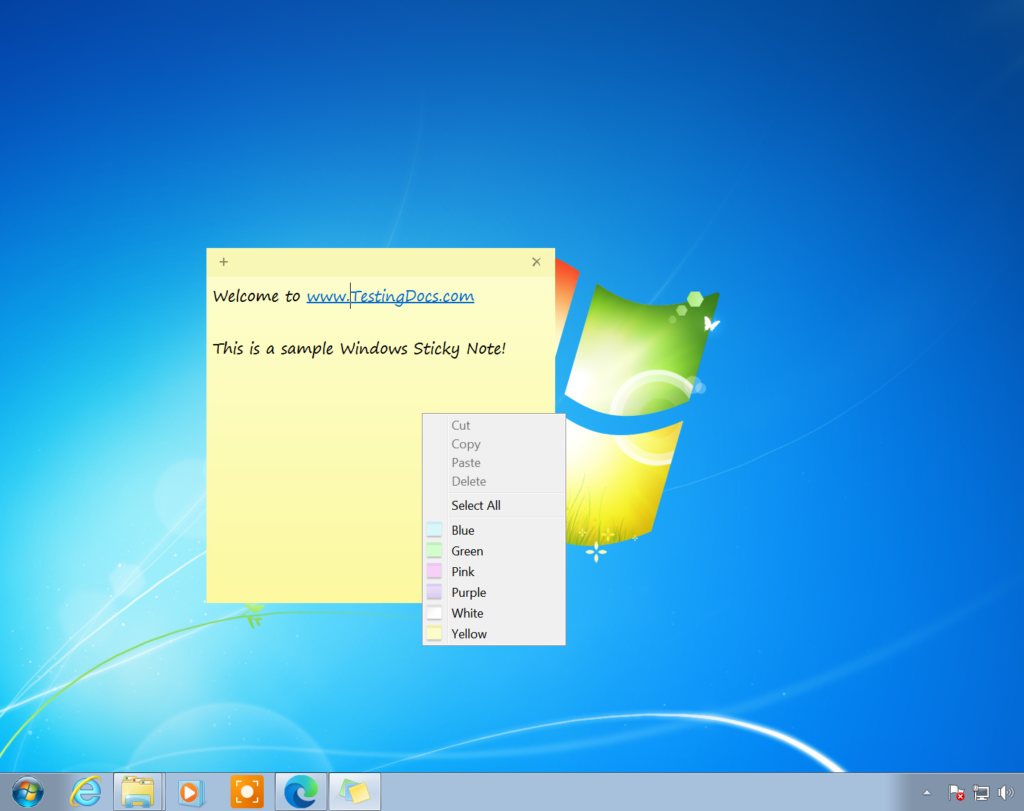Create a new note with the plus icon
Screen dimensions: 1024x811
(x=222, y=261)
